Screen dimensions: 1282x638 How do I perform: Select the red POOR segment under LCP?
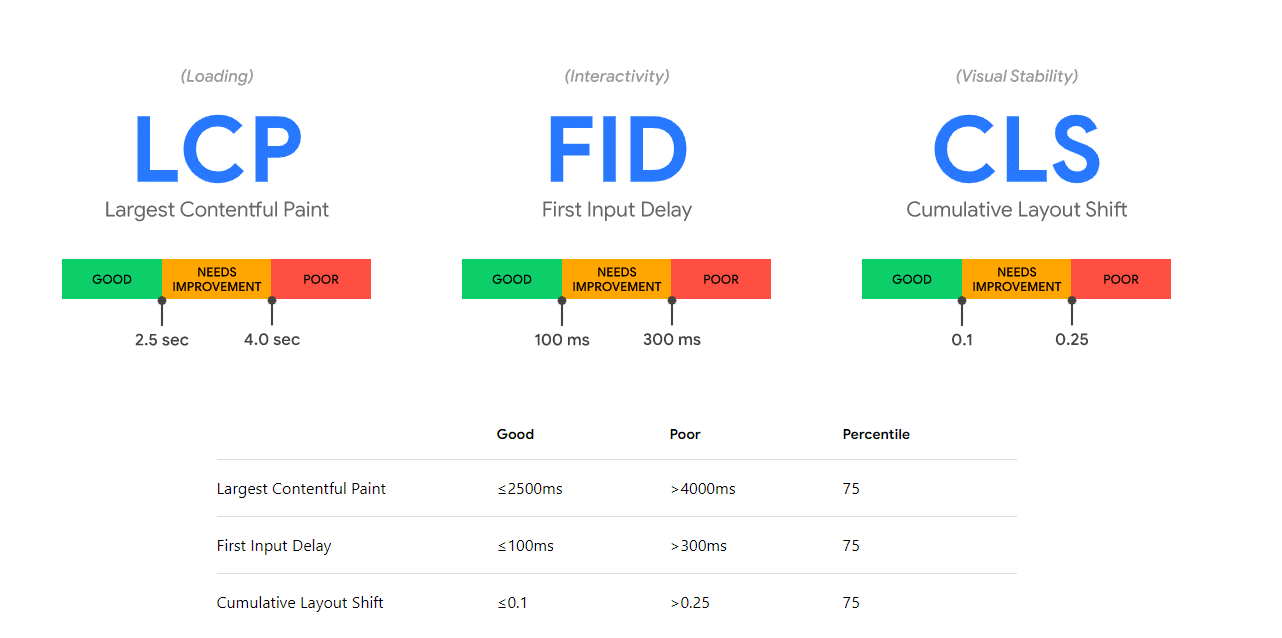click(321, 279)
